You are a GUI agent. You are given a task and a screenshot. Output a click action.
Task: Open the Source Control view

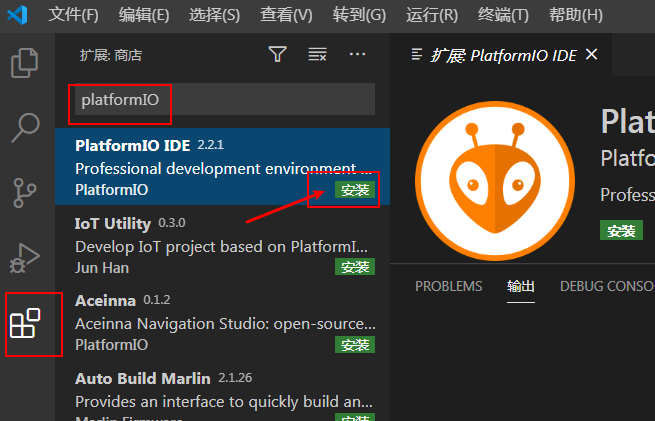coord(25,193)
